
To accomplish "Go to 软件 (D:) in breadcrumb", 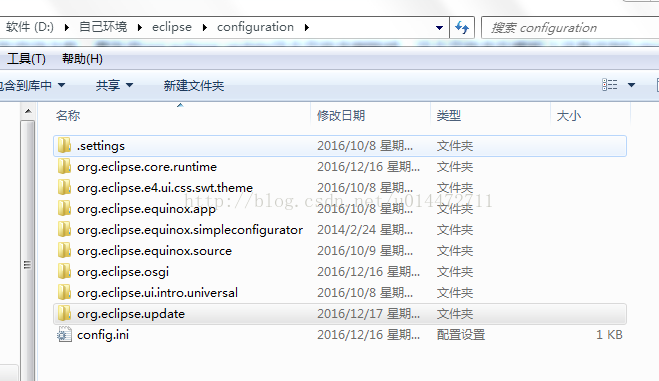I will [x=29, y=27].
